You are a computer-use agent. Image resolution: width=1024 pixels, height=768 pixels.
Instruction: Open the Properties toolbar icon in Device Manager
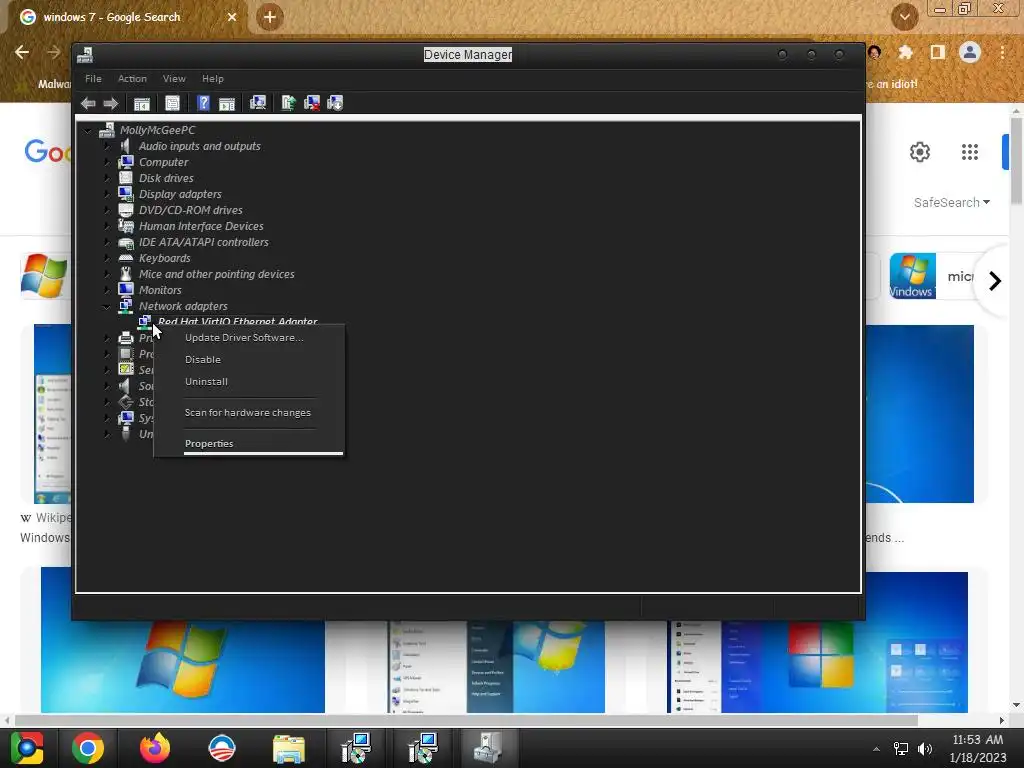(172, 103)
